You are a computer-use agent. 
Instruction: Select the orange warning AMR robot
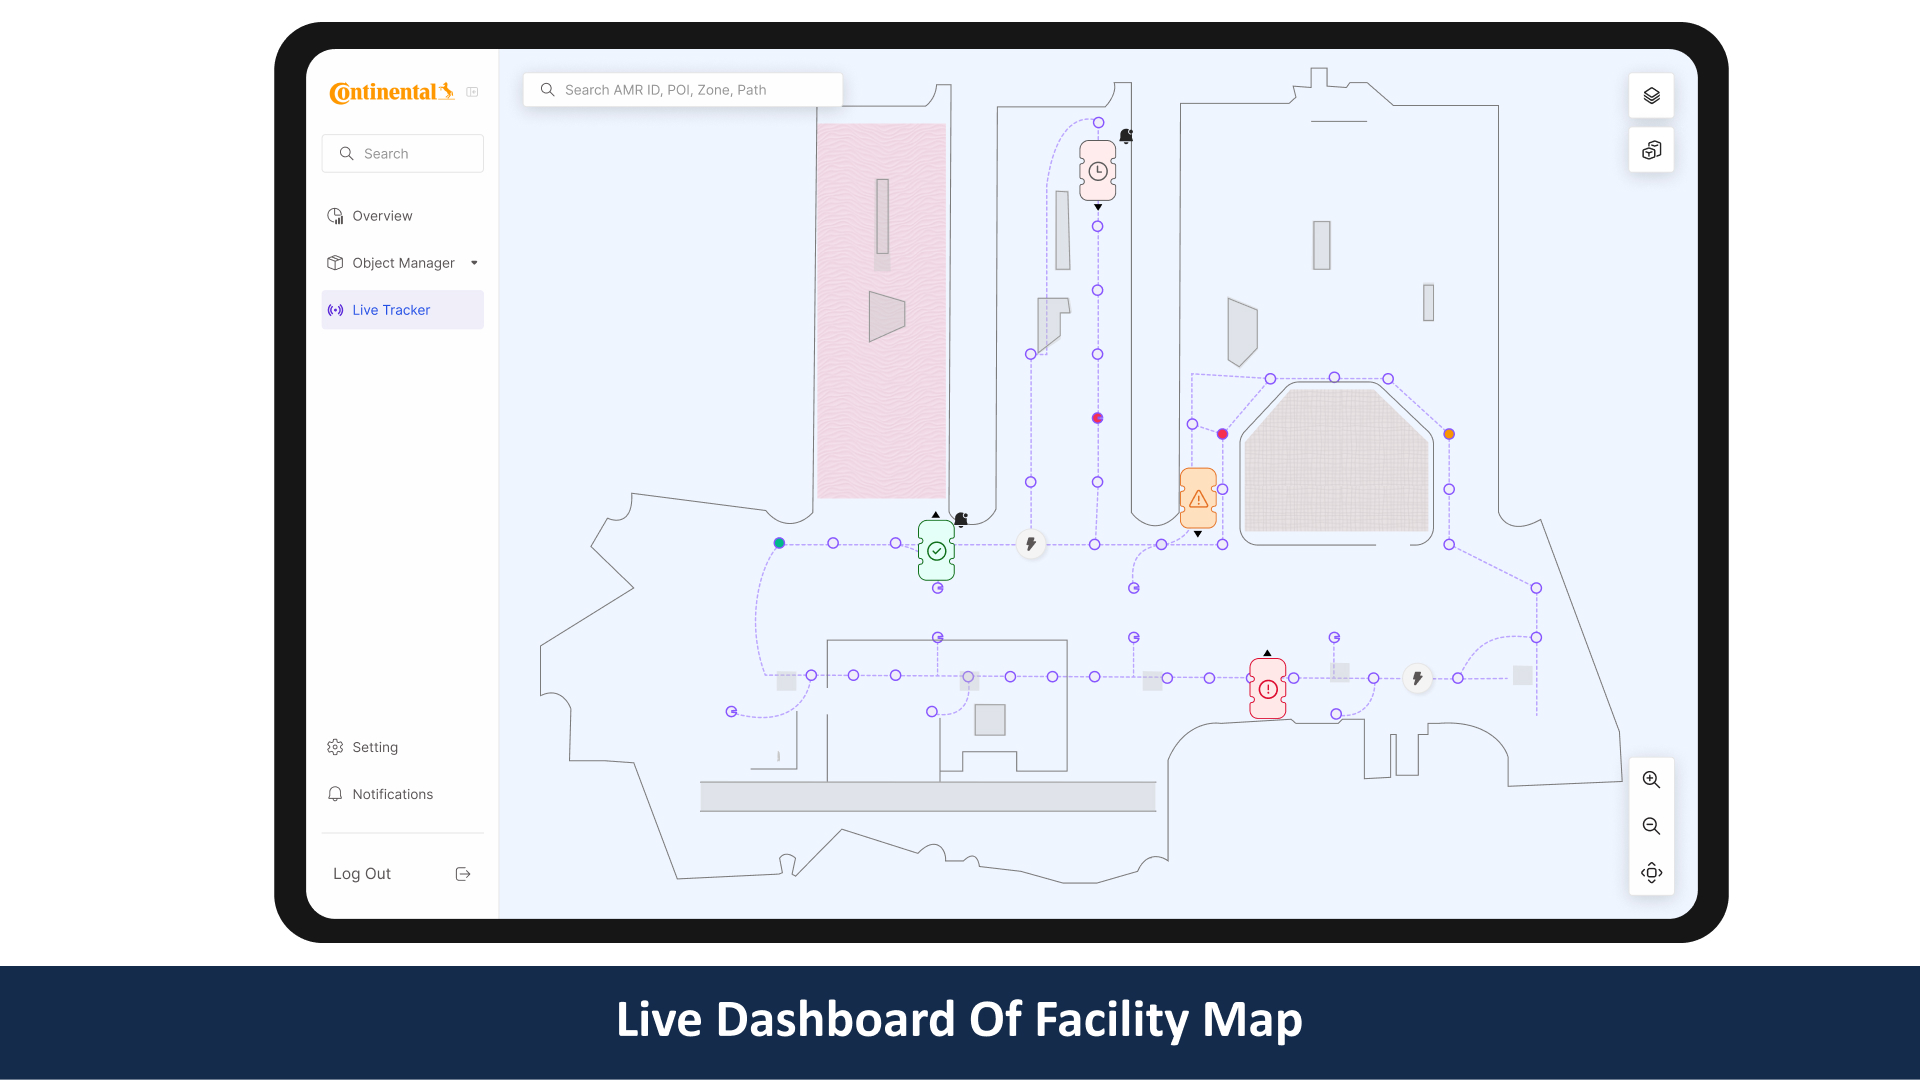pos(1198,498)
